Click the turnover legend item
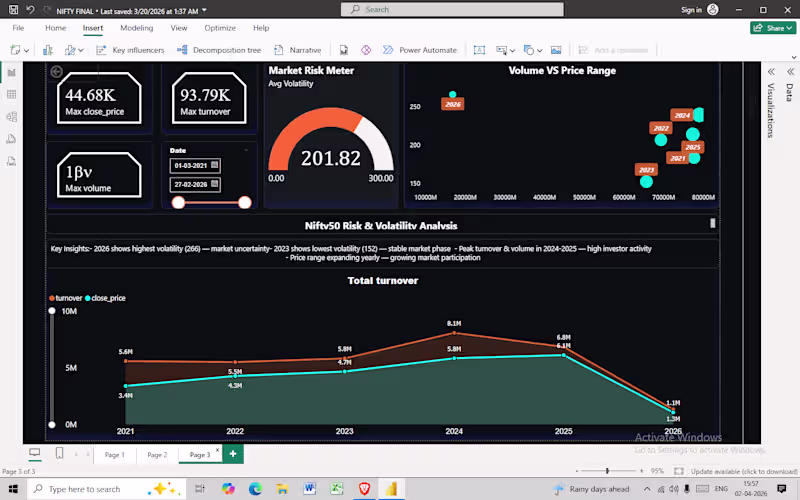Image resolution: width=800 pixels, height=500 pixels. point(66,298)
